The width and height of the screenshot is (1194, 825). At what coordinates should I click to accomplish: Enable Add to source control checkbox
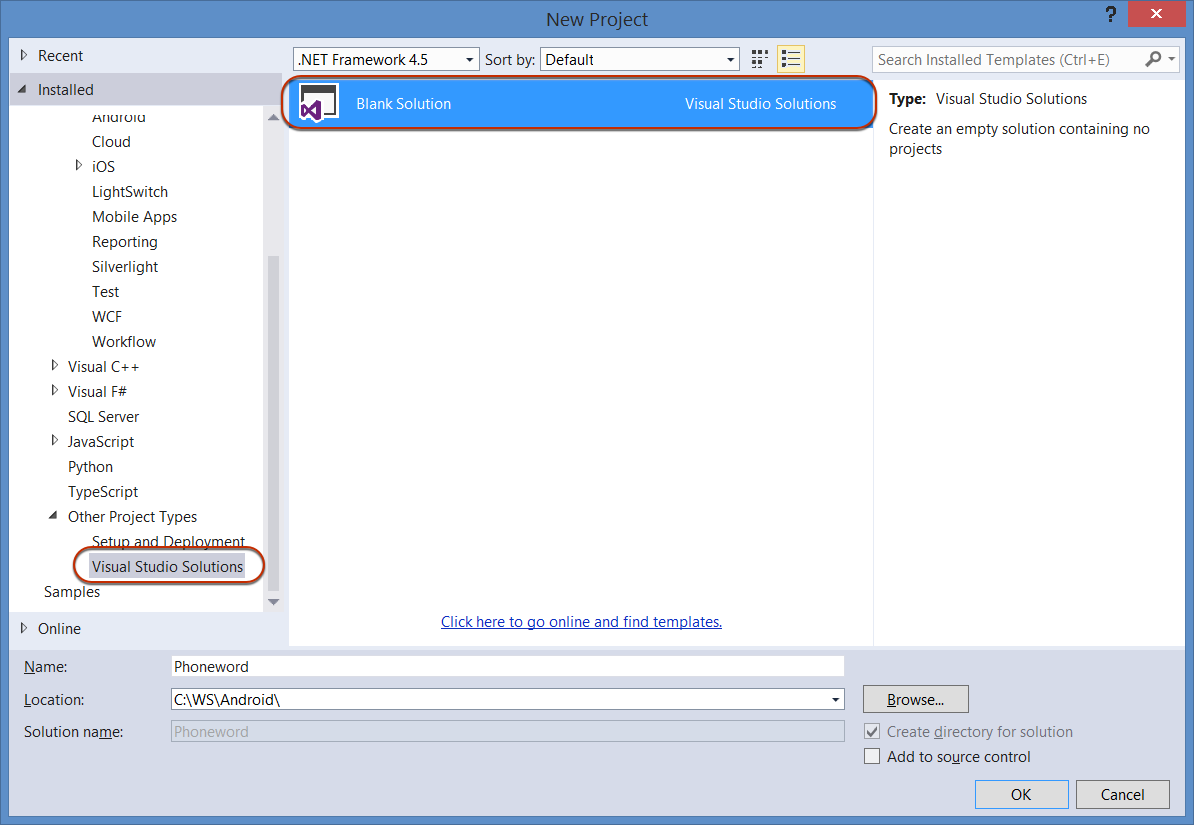coord(872,757)
